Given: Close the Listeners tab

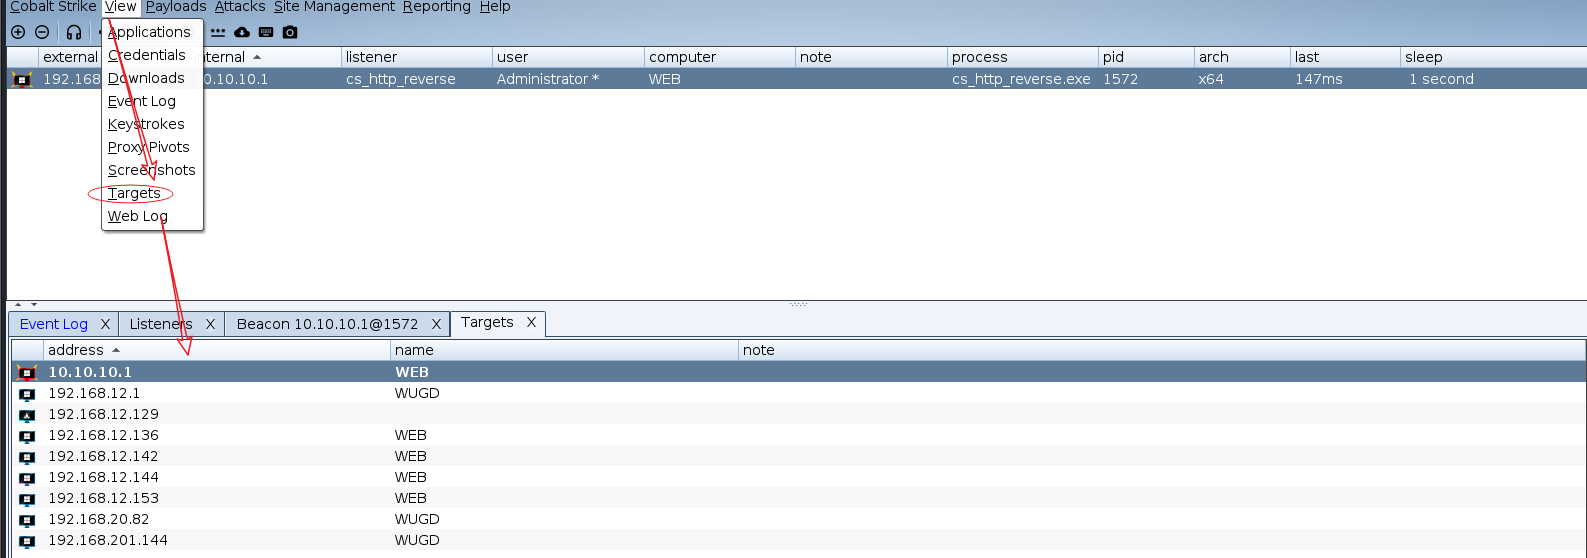Looking at the screenshot, I should 210,324.
